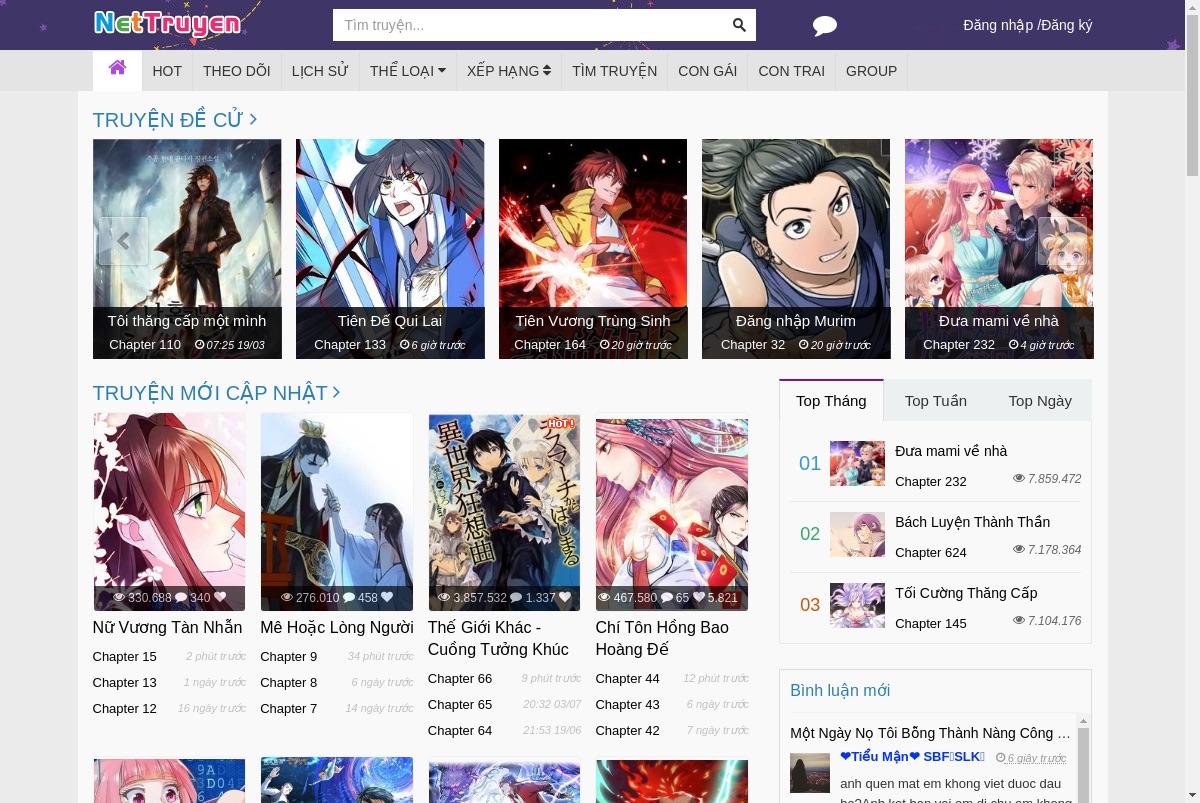Open Chapter 624 in top ranking

click(931, 552)
